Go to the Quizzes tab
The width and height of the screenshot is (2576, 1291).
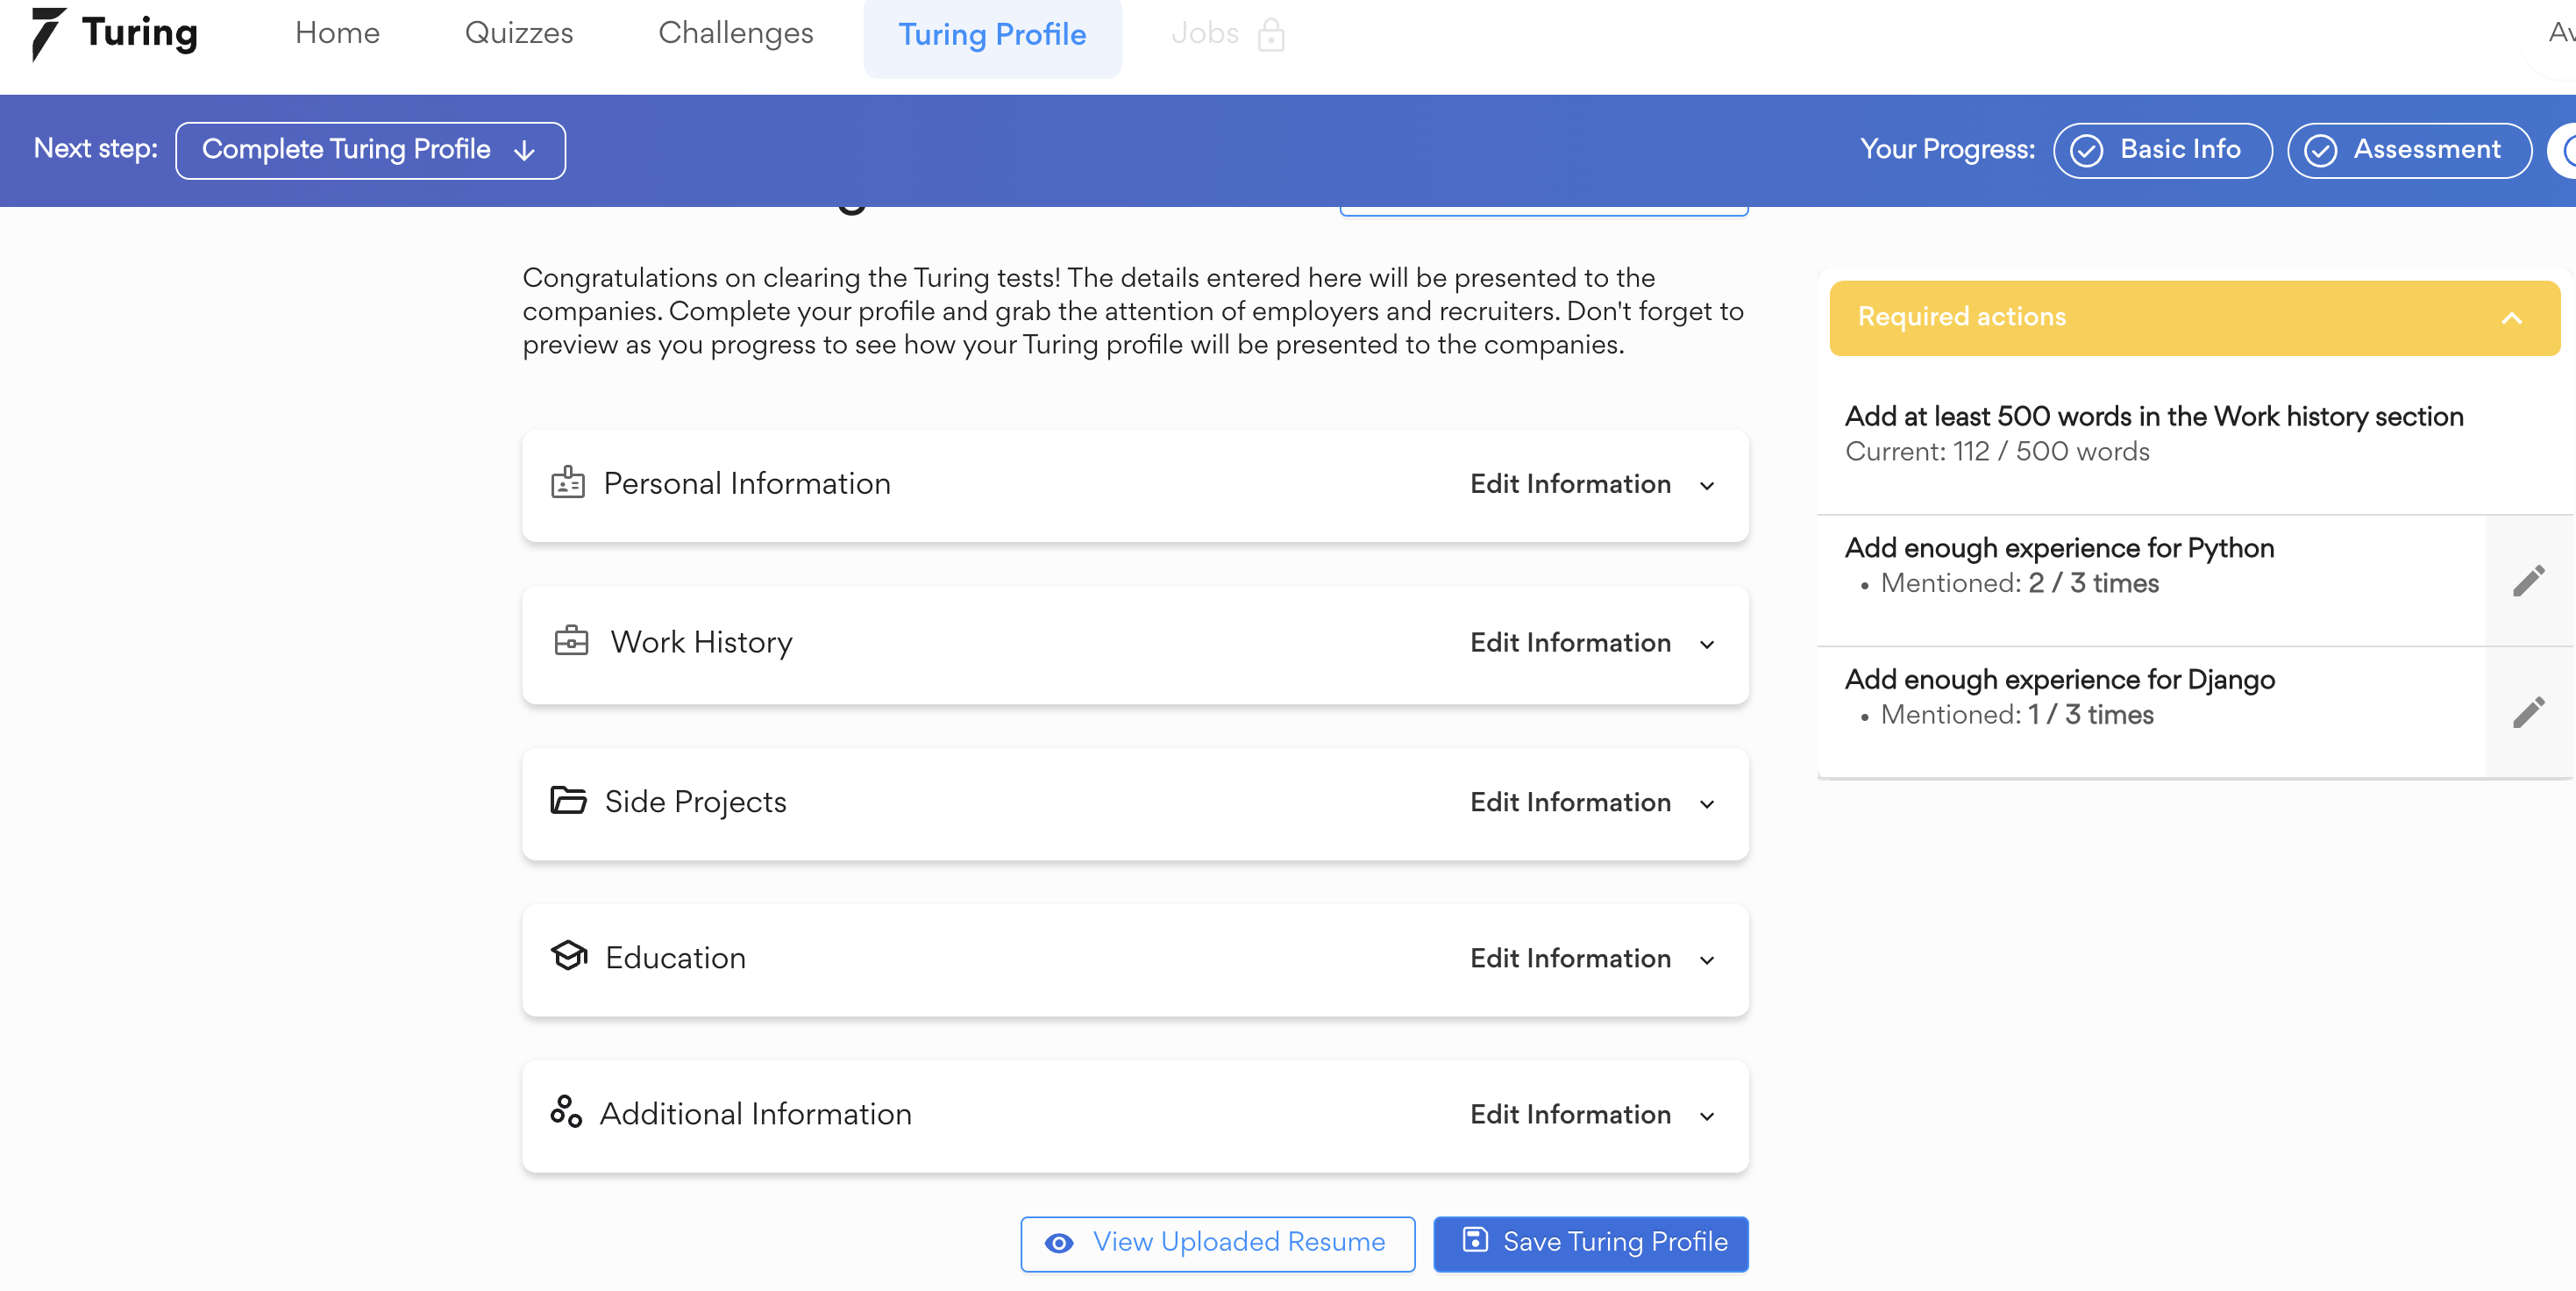(518, 33)
